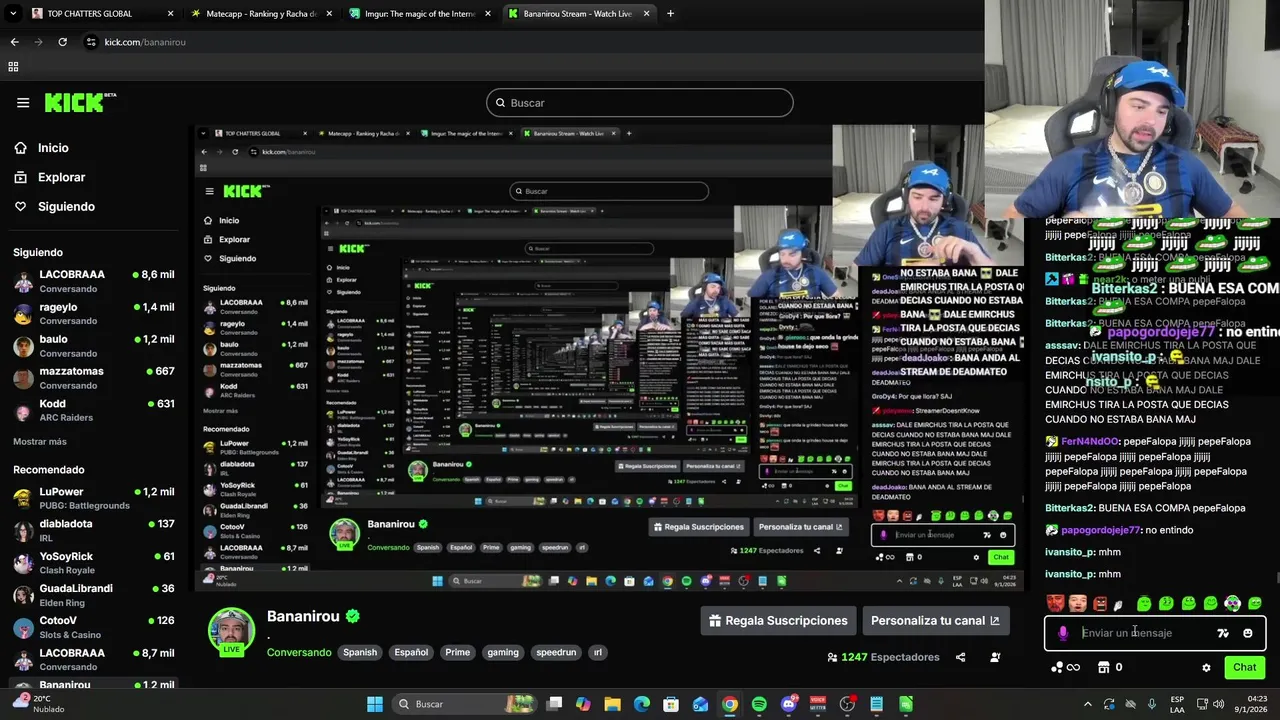
Task: Click the user icon next to share
Action: pyautogui.click(x=995, y=657)
